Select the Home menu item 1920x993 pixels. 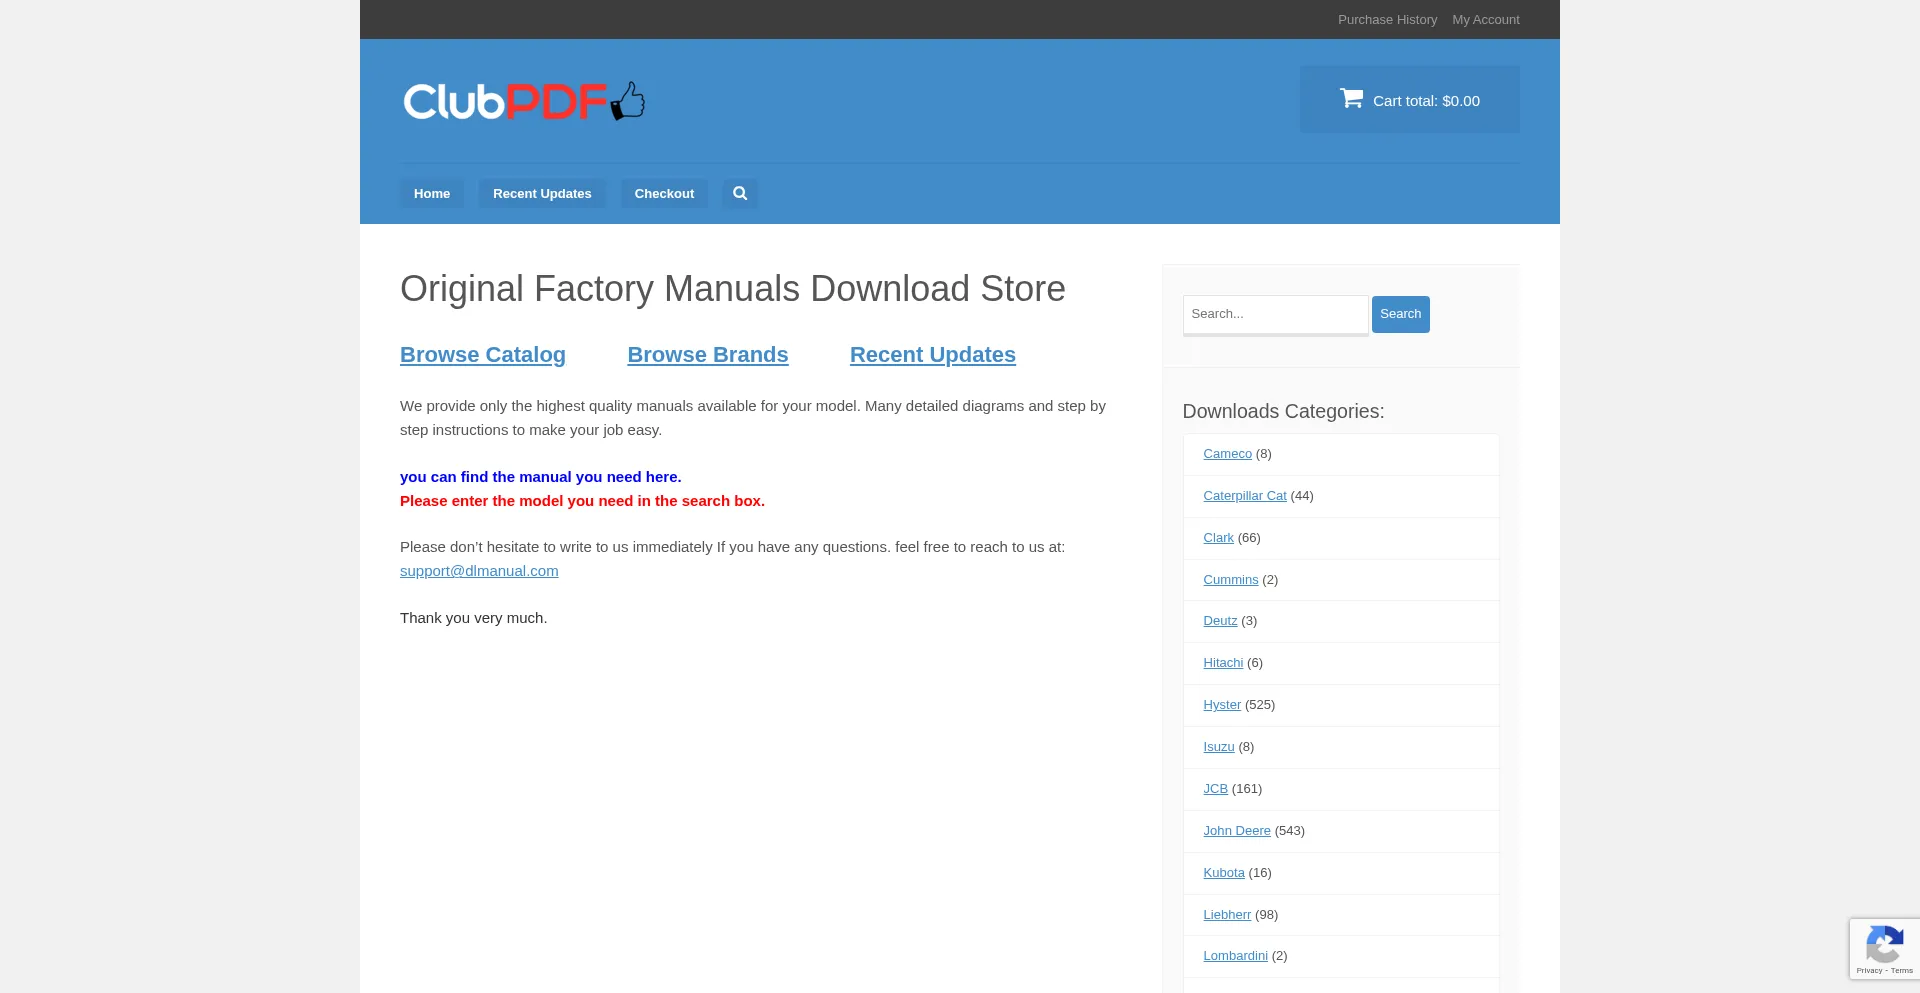coord(432,193)
